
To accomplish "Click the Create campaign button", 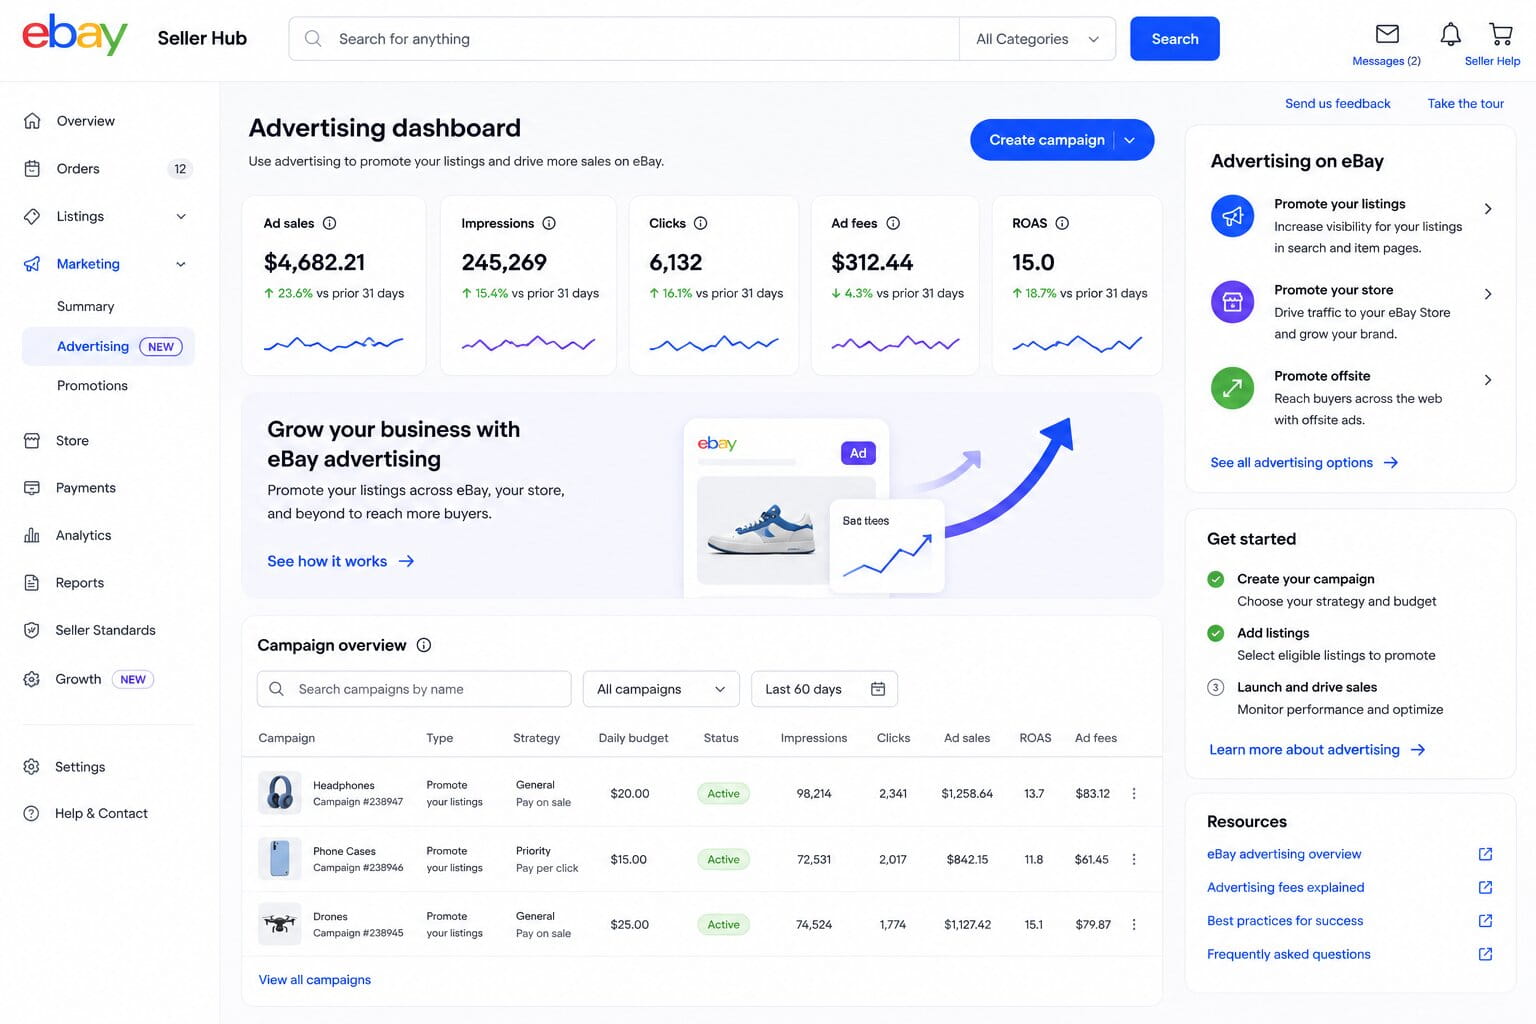I will 1046,140.
